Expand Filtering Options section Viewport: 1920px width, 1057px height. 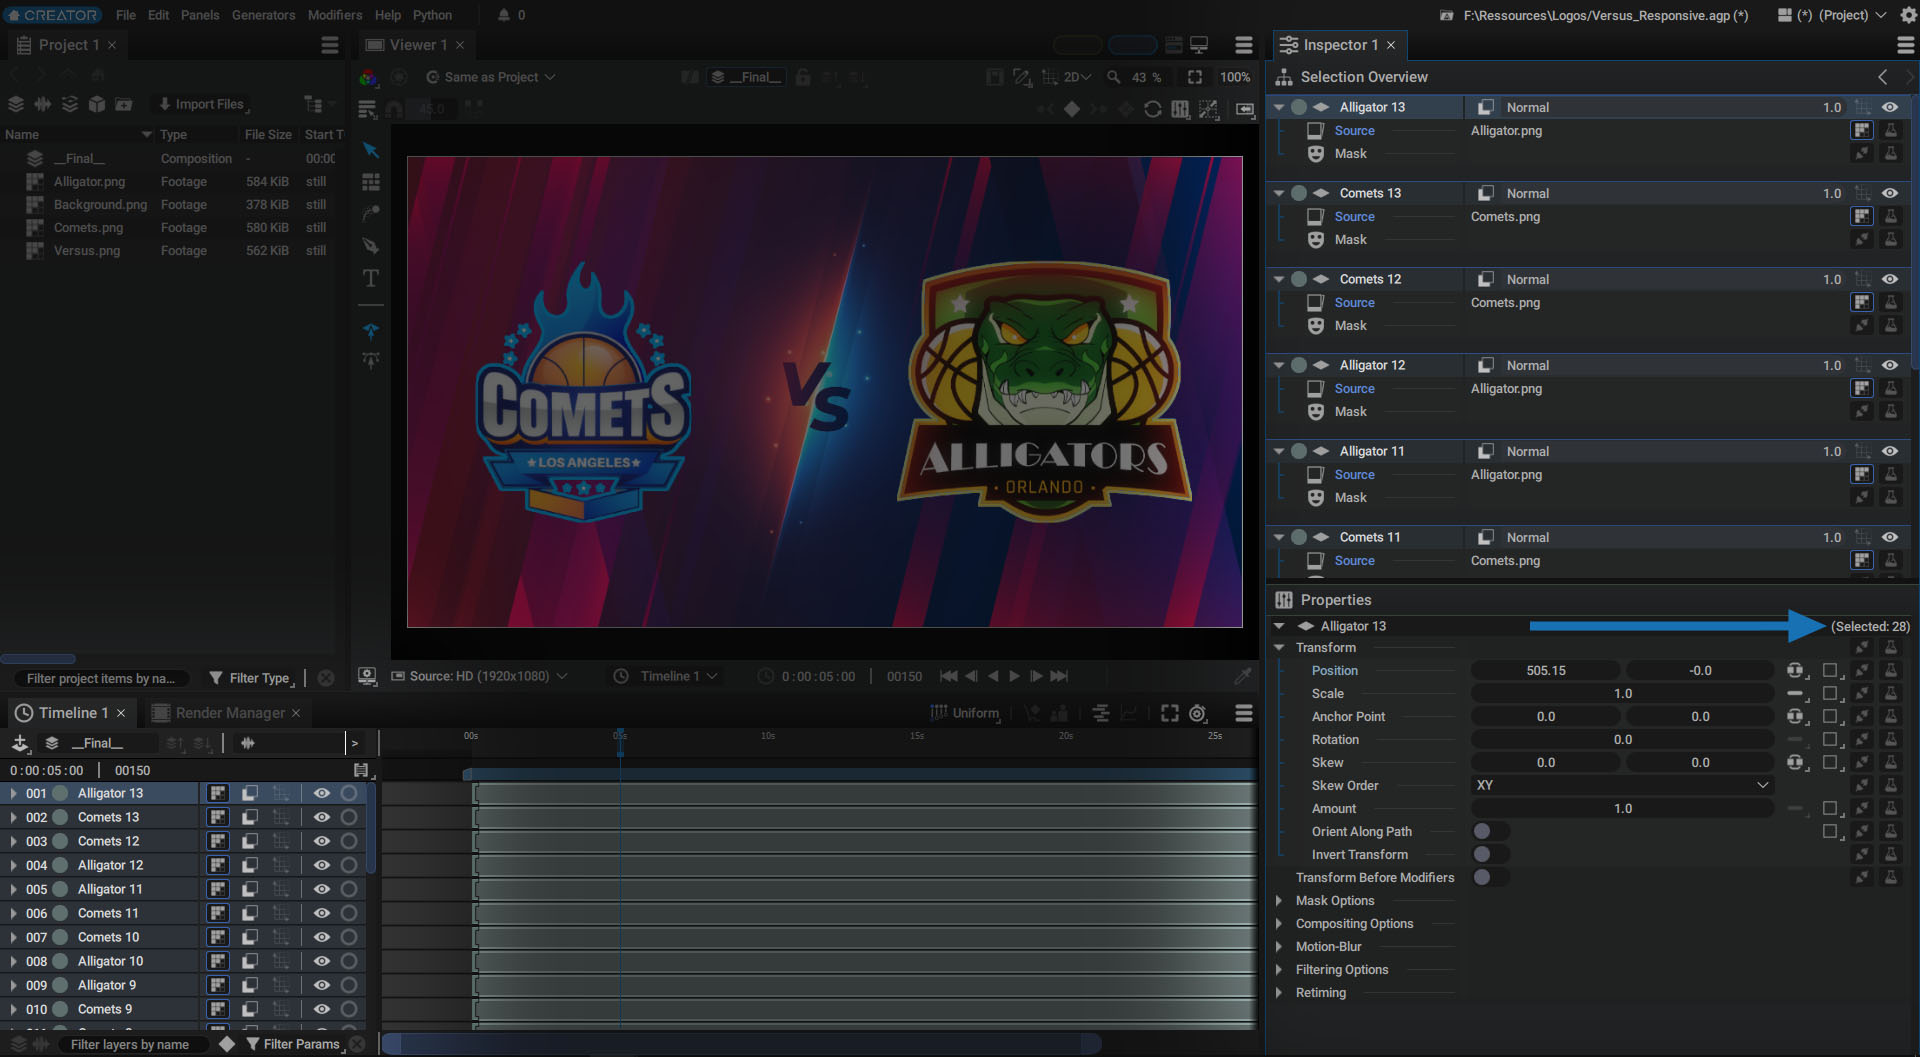[1279, 970]
